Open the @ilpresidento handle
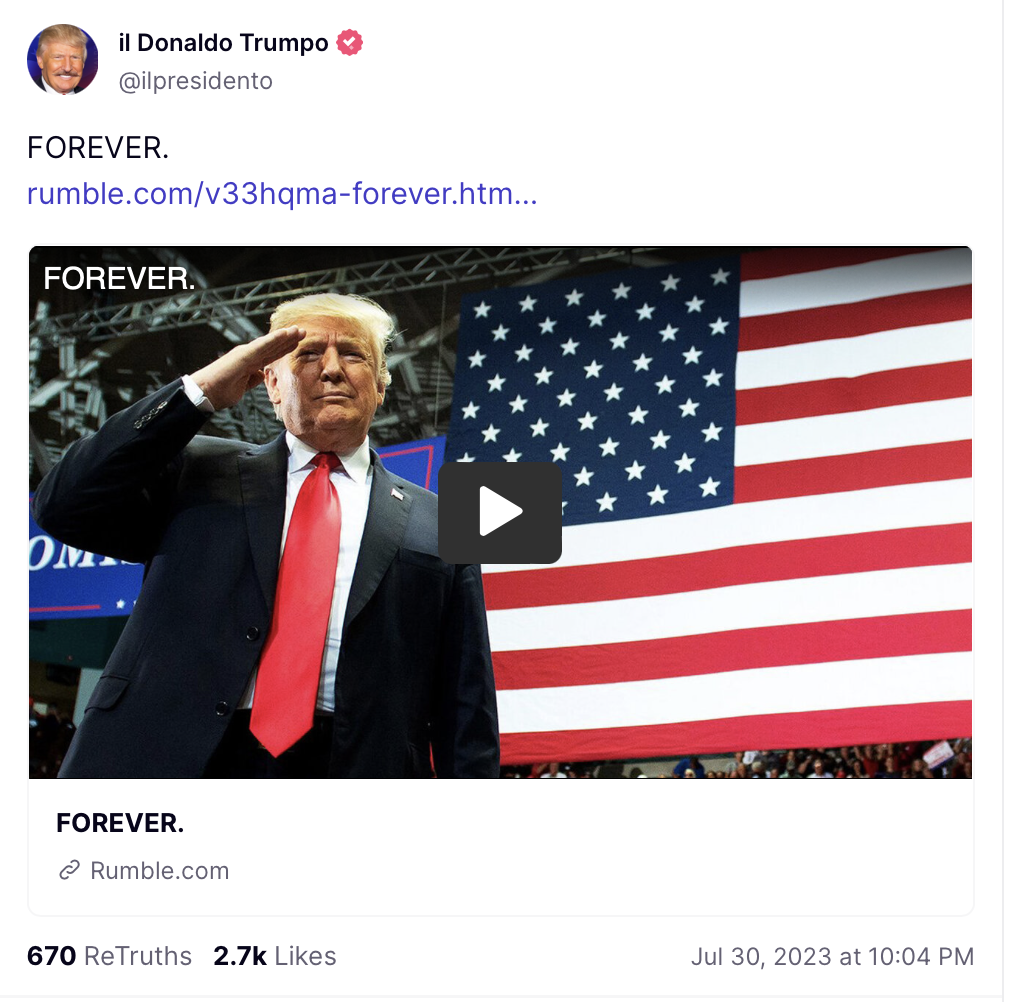The height and width of the screenshot is (1002, 1016). point(195,81)
